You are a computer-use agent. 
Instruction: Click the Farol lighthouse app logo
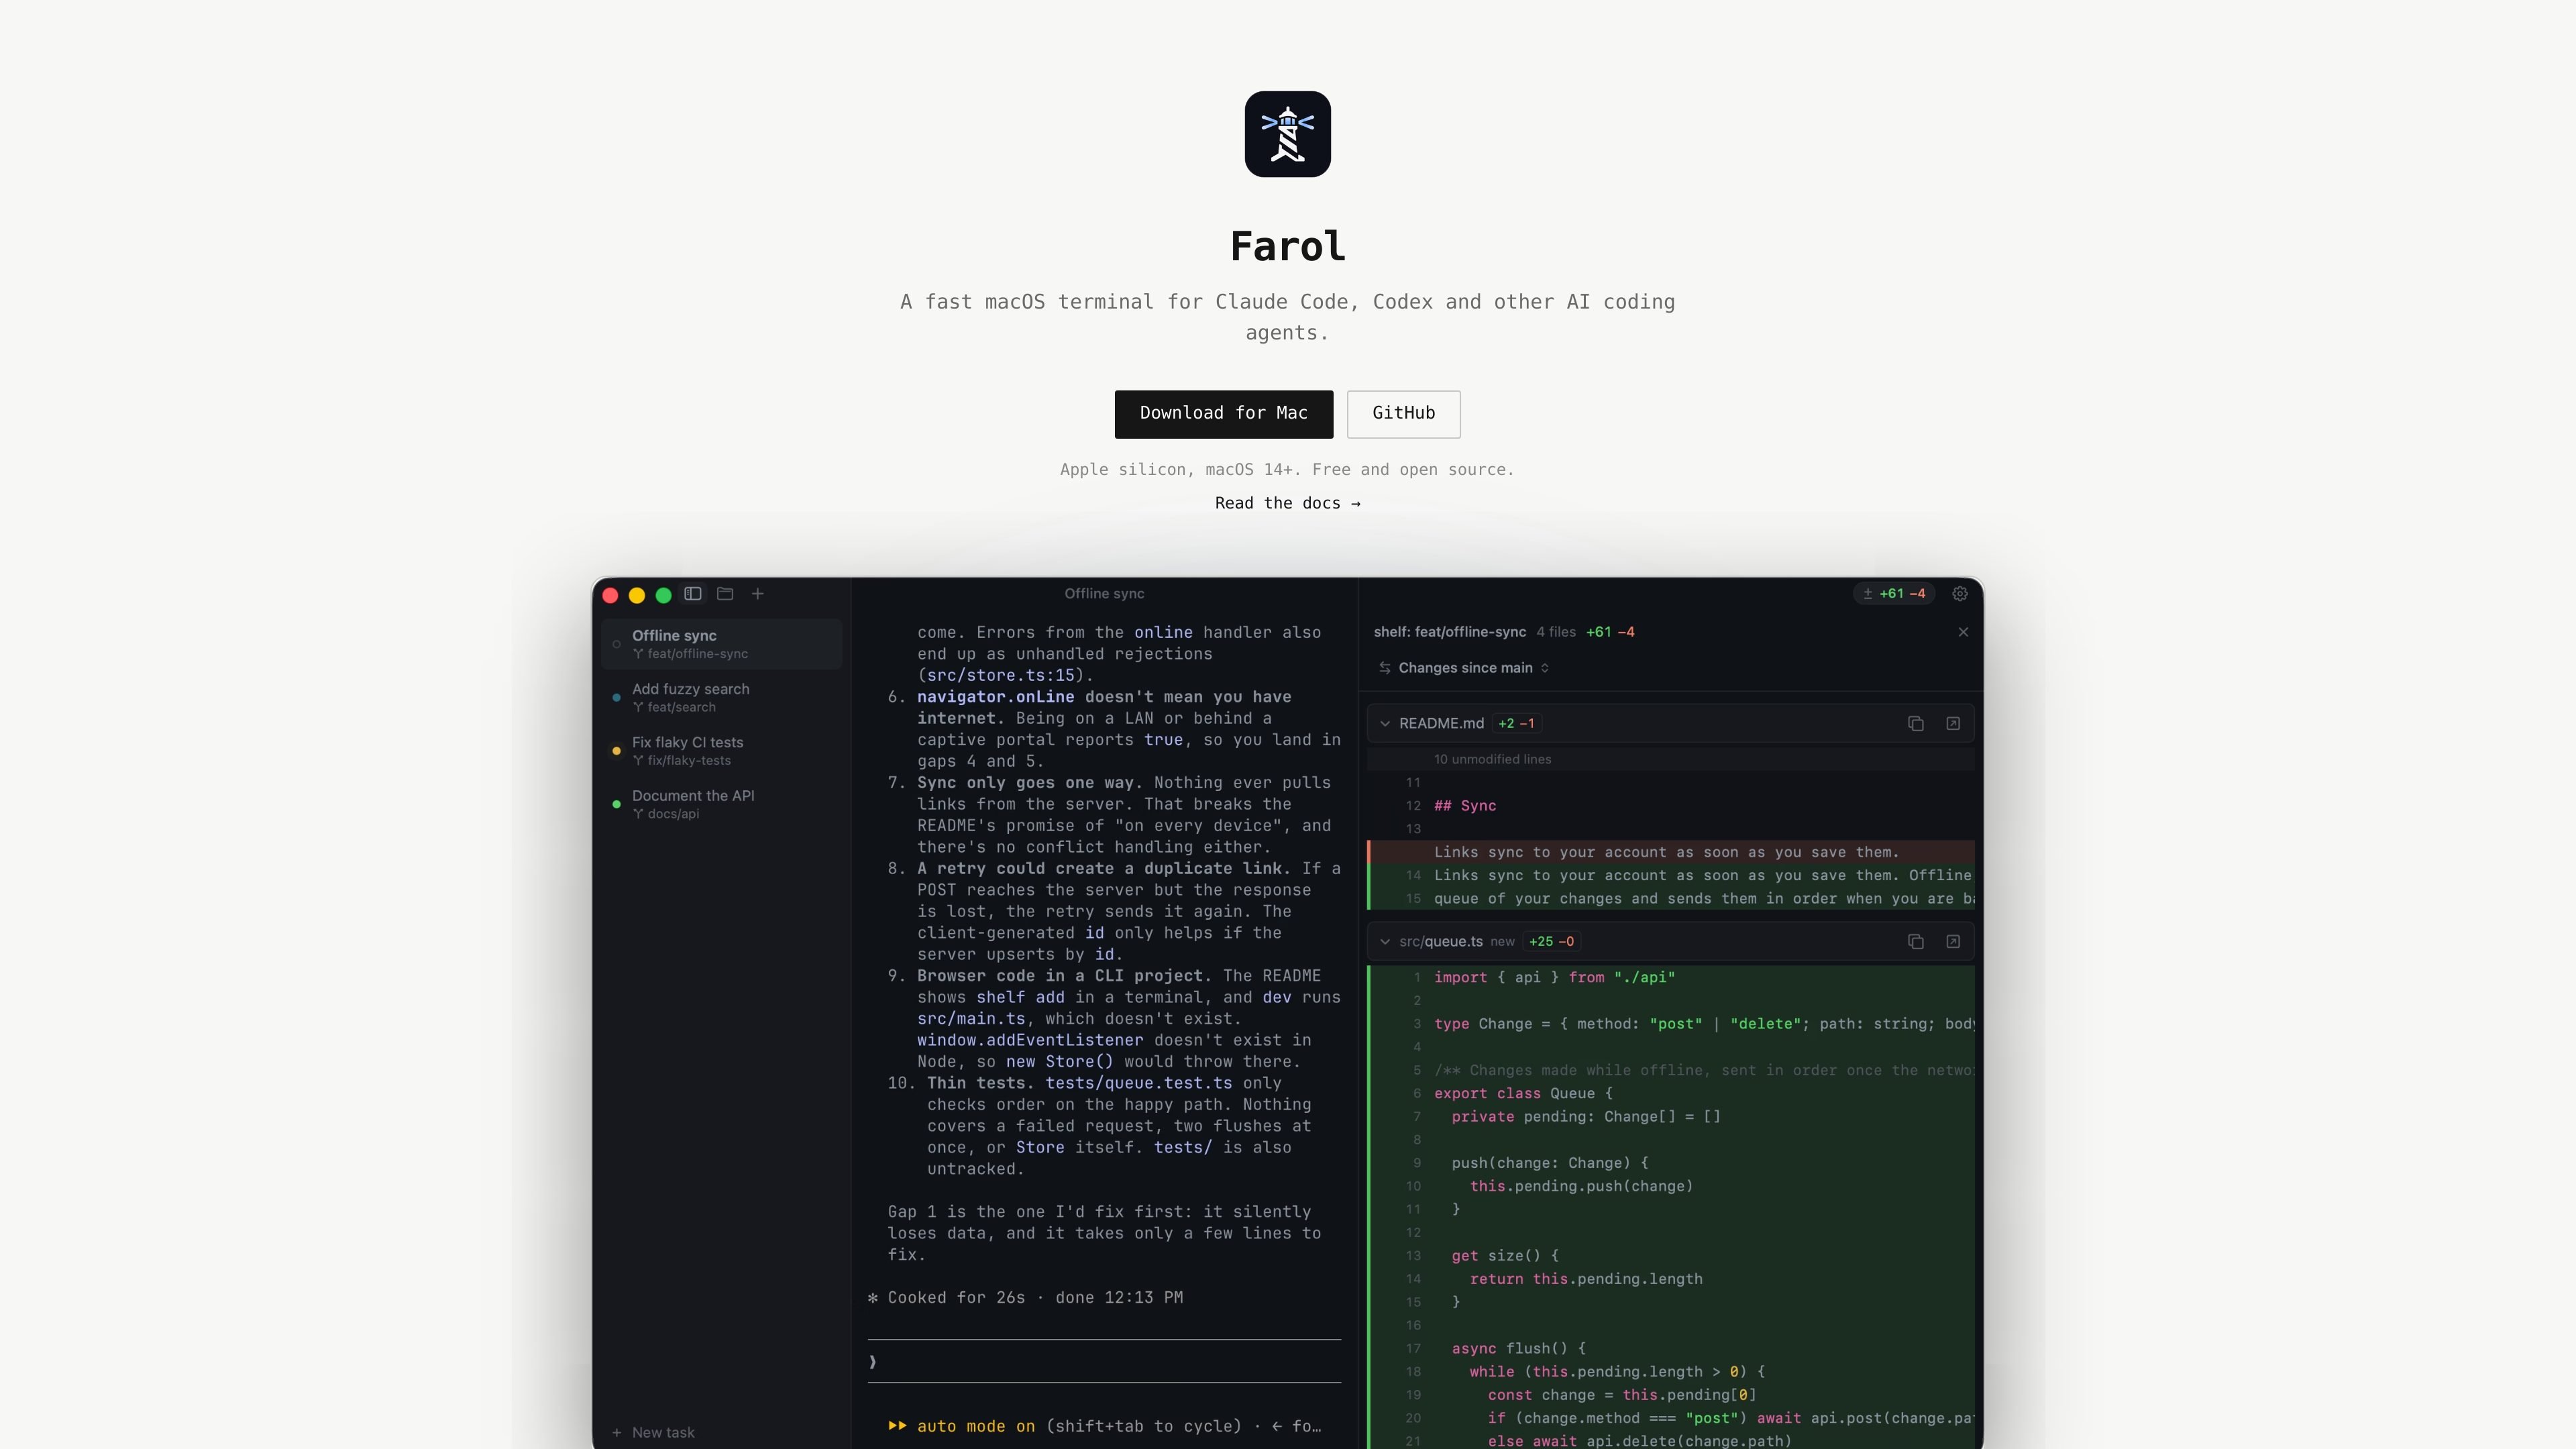coord(1287,134)
